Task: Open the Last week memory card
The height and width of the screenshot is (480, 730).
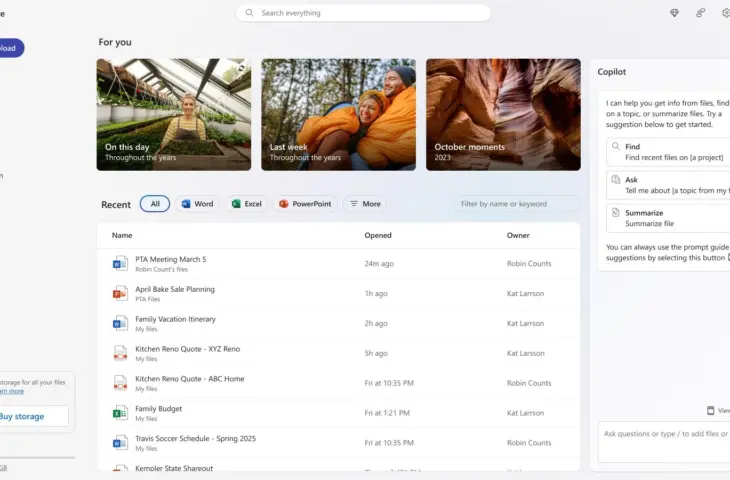Action: point(338,115)
